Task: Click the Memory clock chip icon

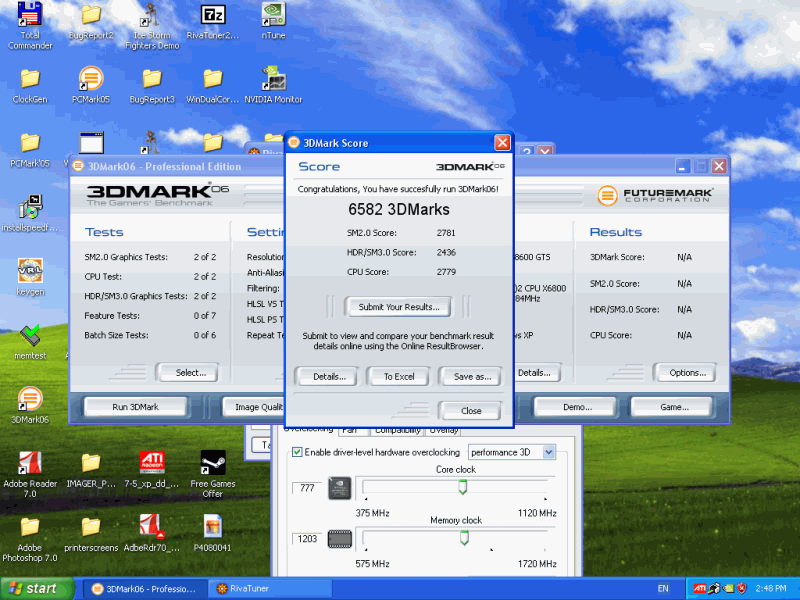Action: click(x=339, y=539)
